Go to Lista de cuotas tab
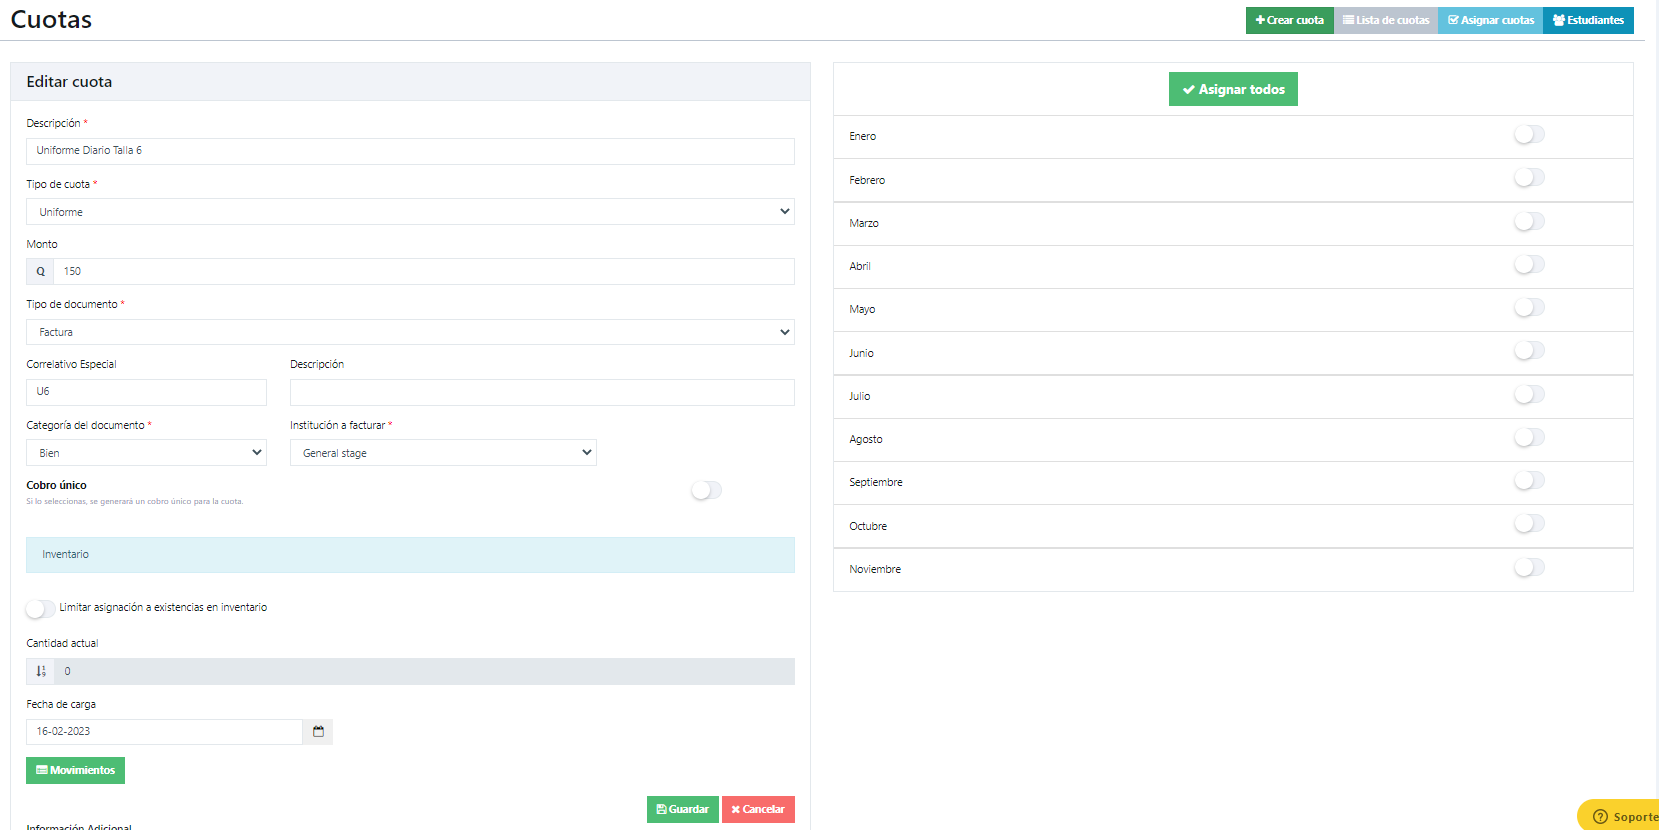This screenshot has height=830, width=1659. point(1386,20)
